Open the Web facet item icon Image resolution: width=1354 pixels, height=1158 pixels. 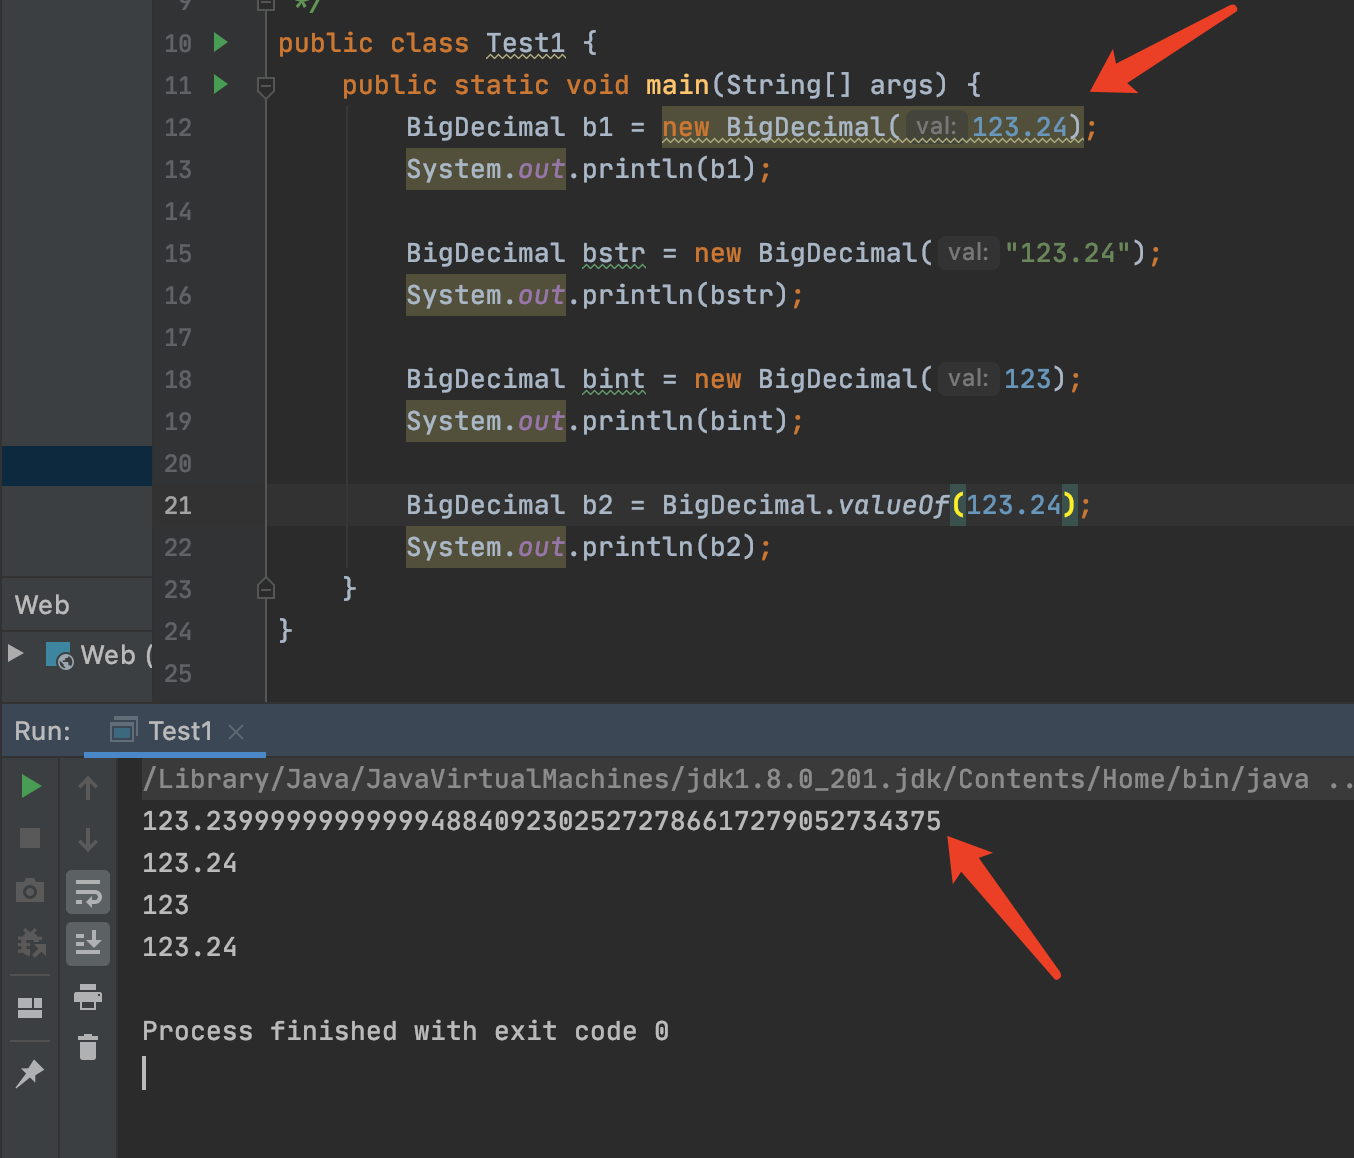pyautogui.click(x=59, y=656)
